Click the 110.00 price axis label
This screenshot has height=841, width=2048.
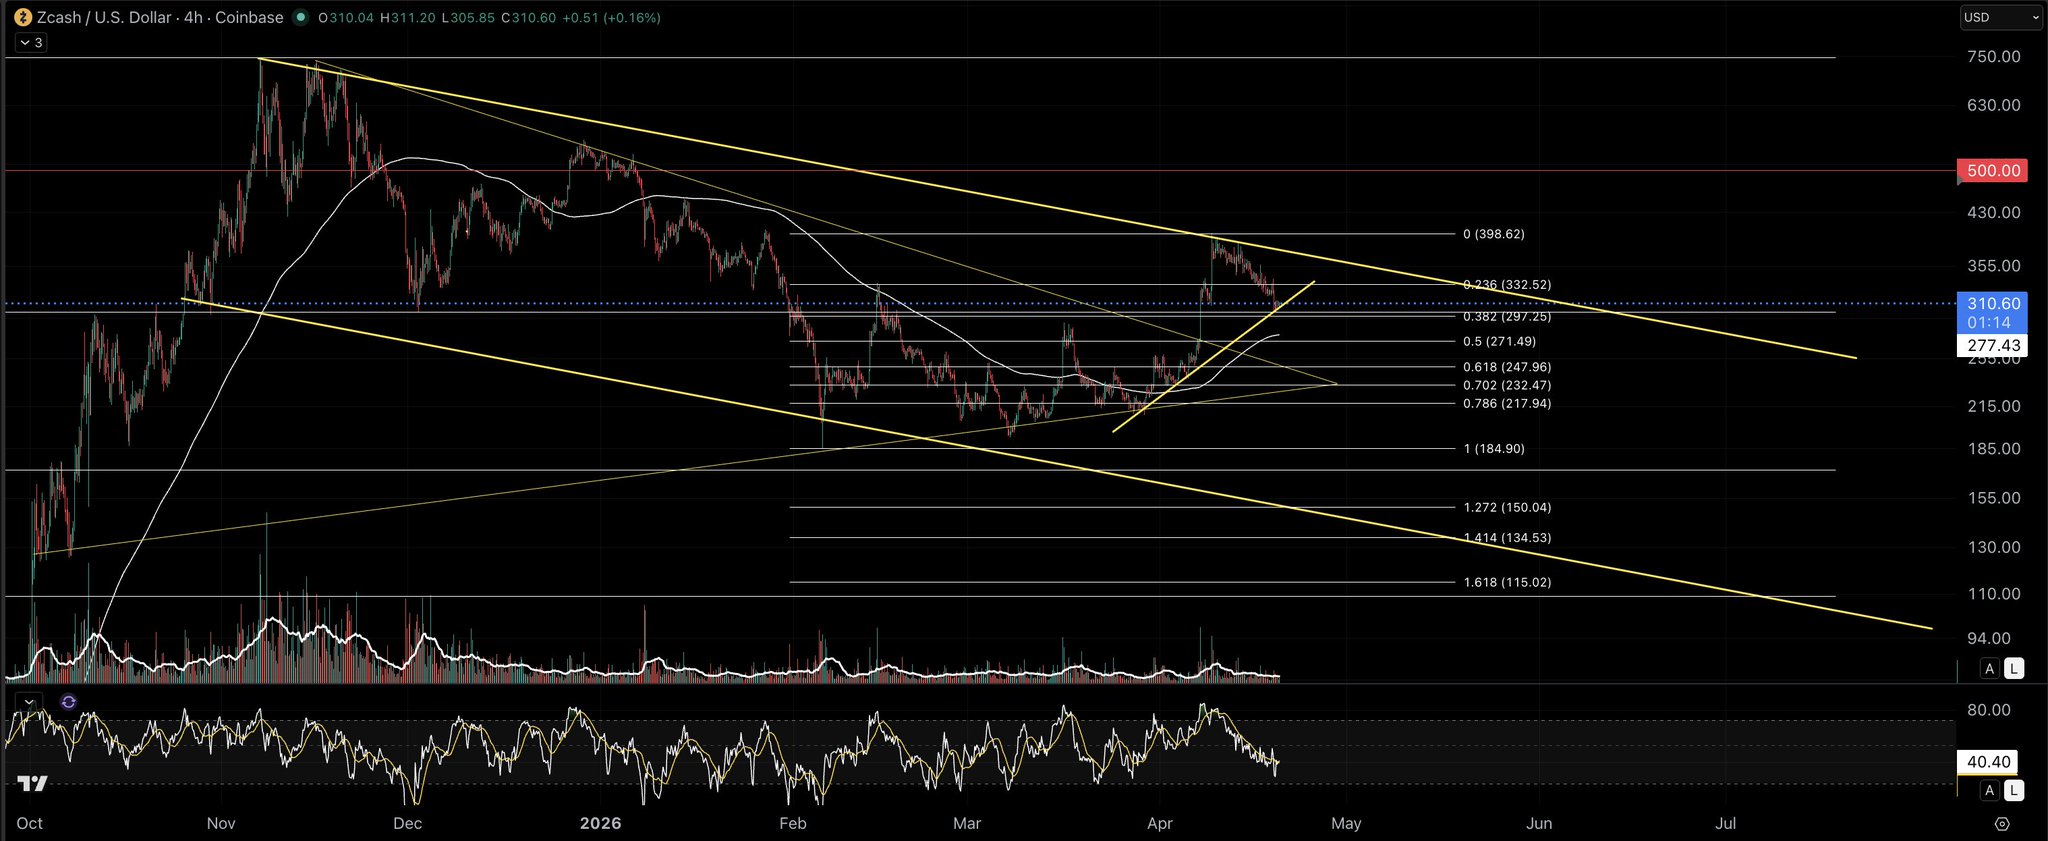click(1994, 594)
